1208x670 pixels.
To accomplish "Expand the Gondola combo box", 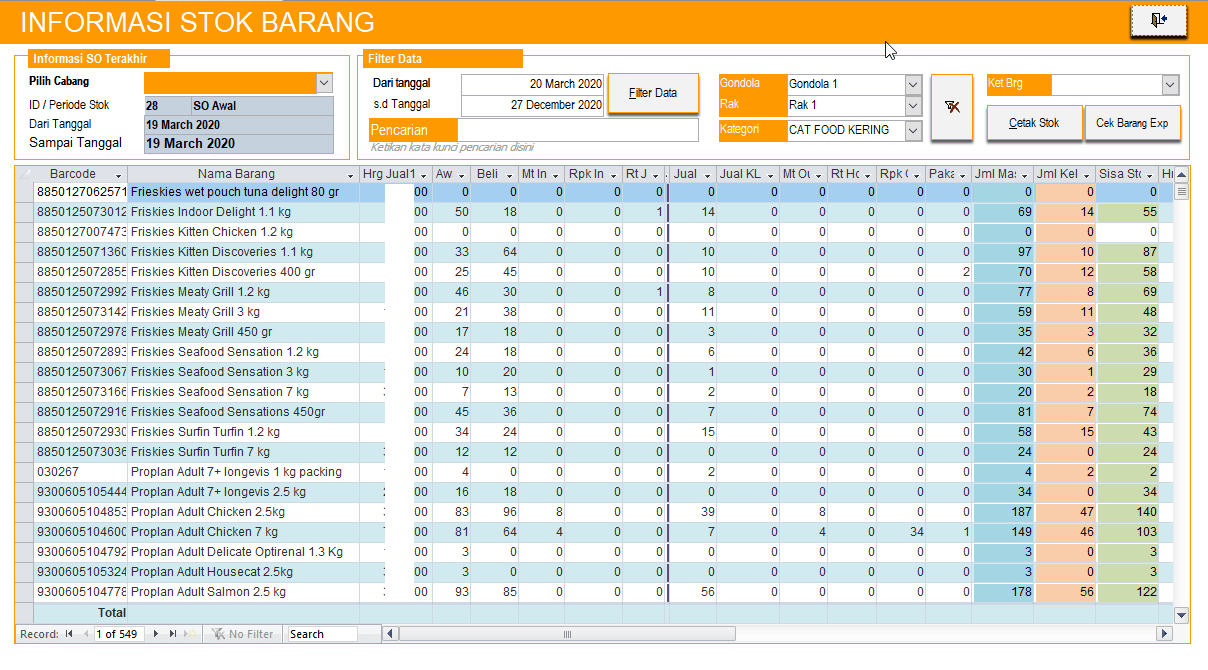I will (912, 84).
